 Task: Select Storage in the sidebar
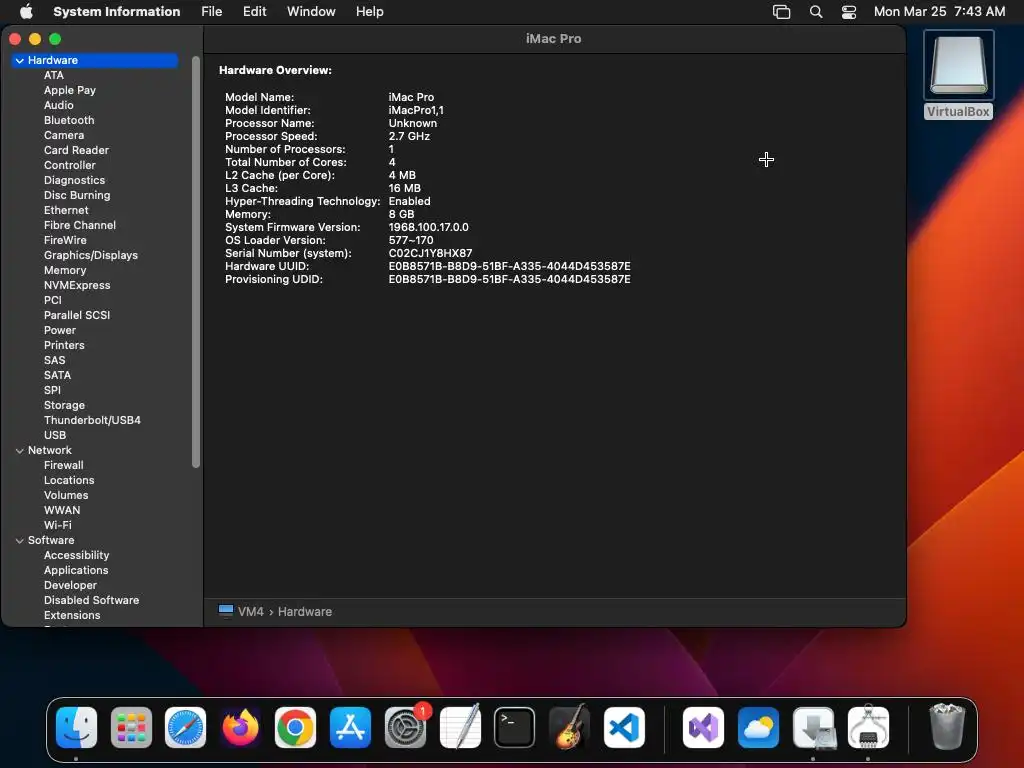[x=64, y=406]
